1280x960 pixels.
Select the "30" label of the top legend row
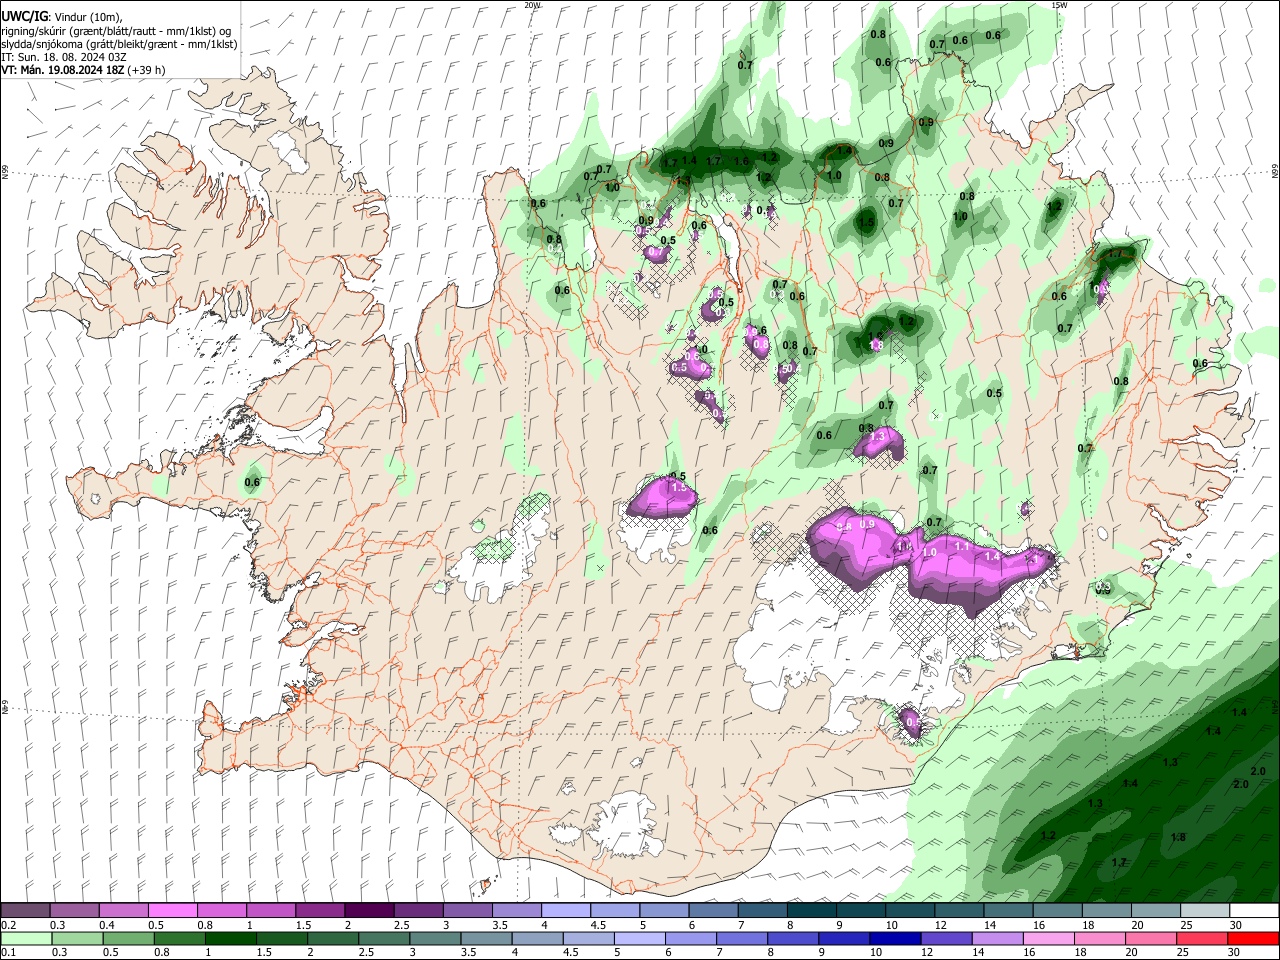(x=1236, y=925)
